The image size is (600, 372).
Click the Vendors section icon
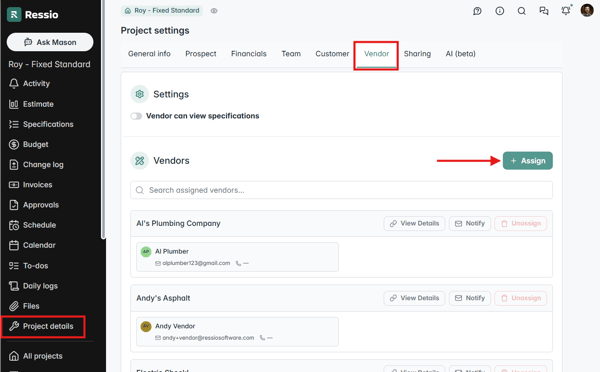coord(140,161)
